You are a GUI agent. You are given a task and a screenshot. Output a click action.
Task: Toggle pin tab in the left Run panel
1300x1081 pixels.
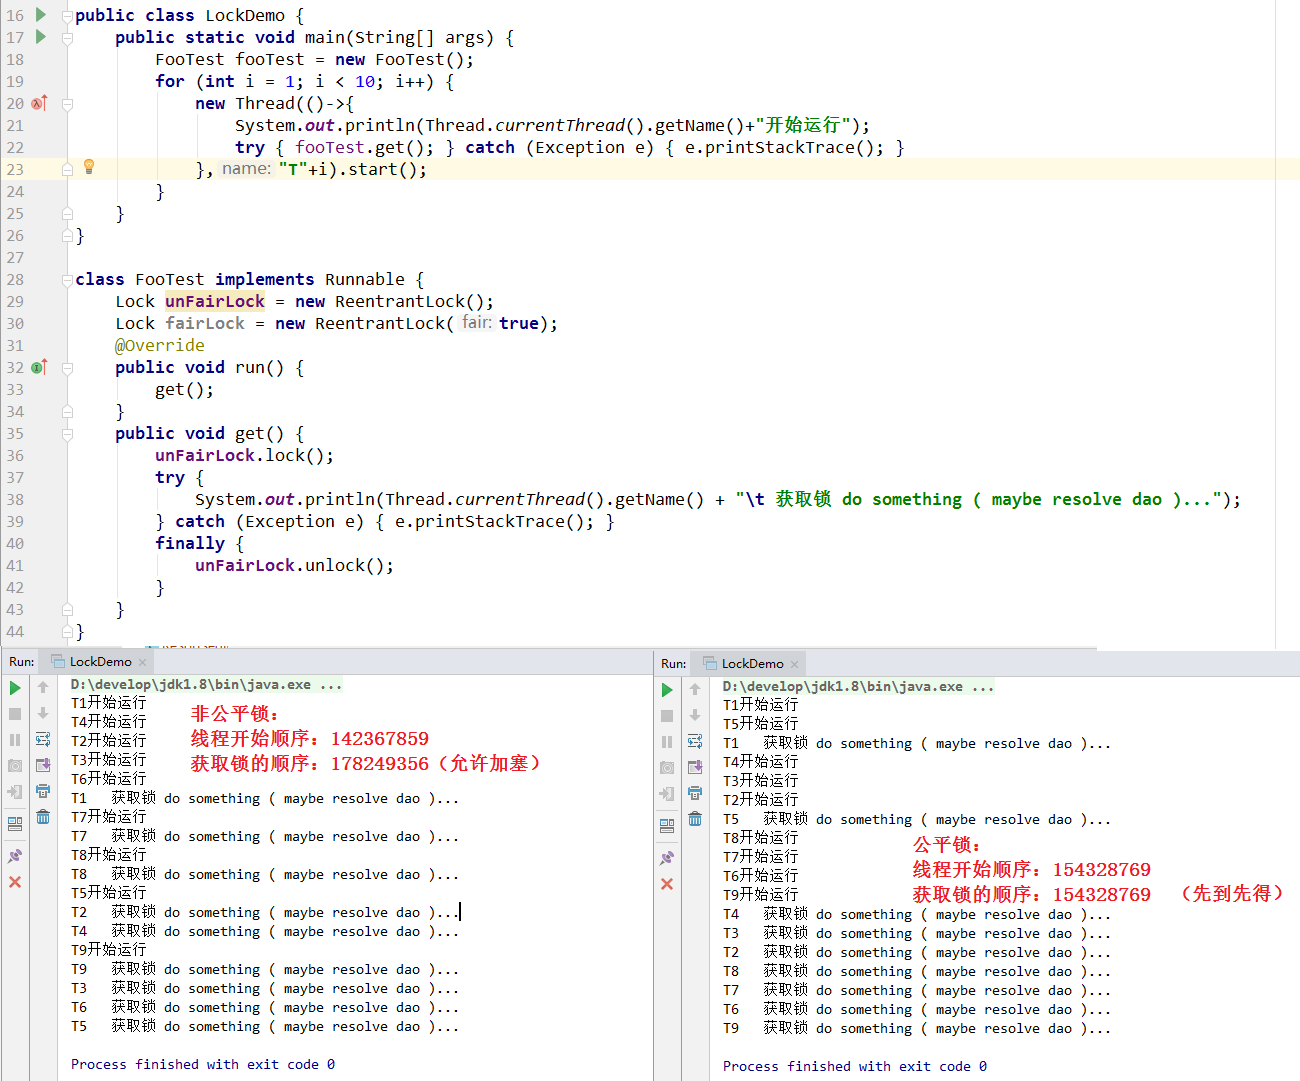pos(15,856)
